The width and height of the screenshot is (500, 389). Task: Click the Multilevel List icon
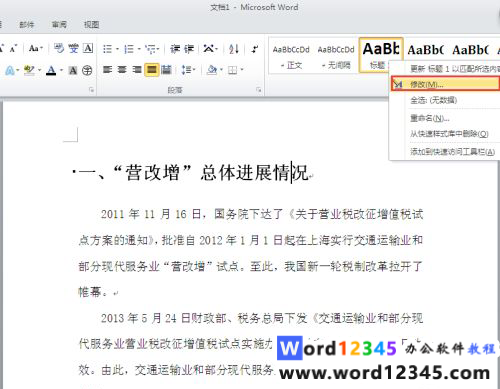coord(150,49)
